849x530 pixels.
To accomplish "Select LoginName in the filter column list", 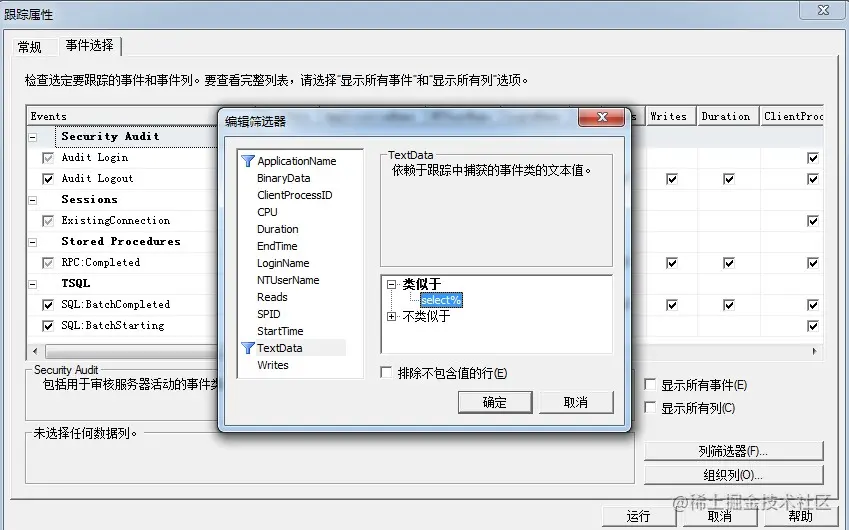I will [283, 263].
